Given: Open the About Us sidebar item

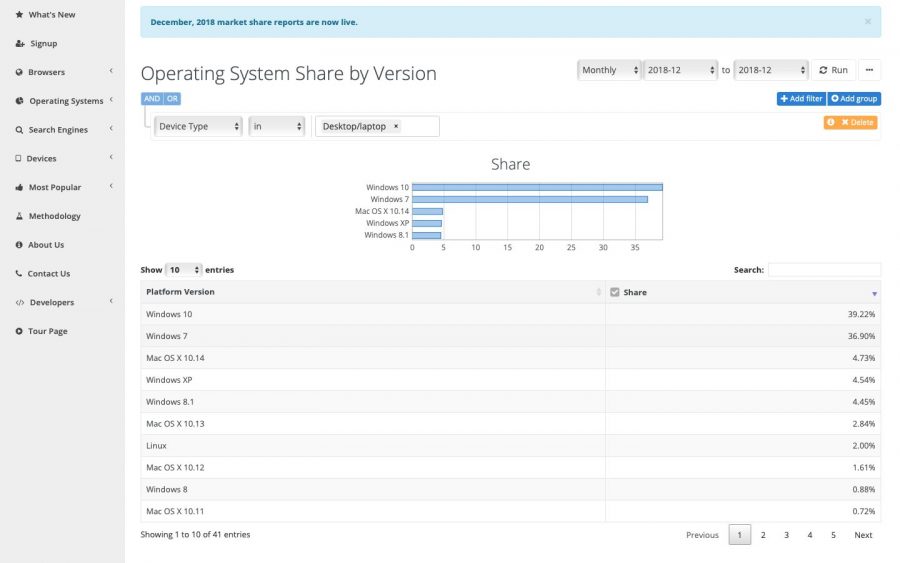Looking at the screenshot, I should pos(46,244).
